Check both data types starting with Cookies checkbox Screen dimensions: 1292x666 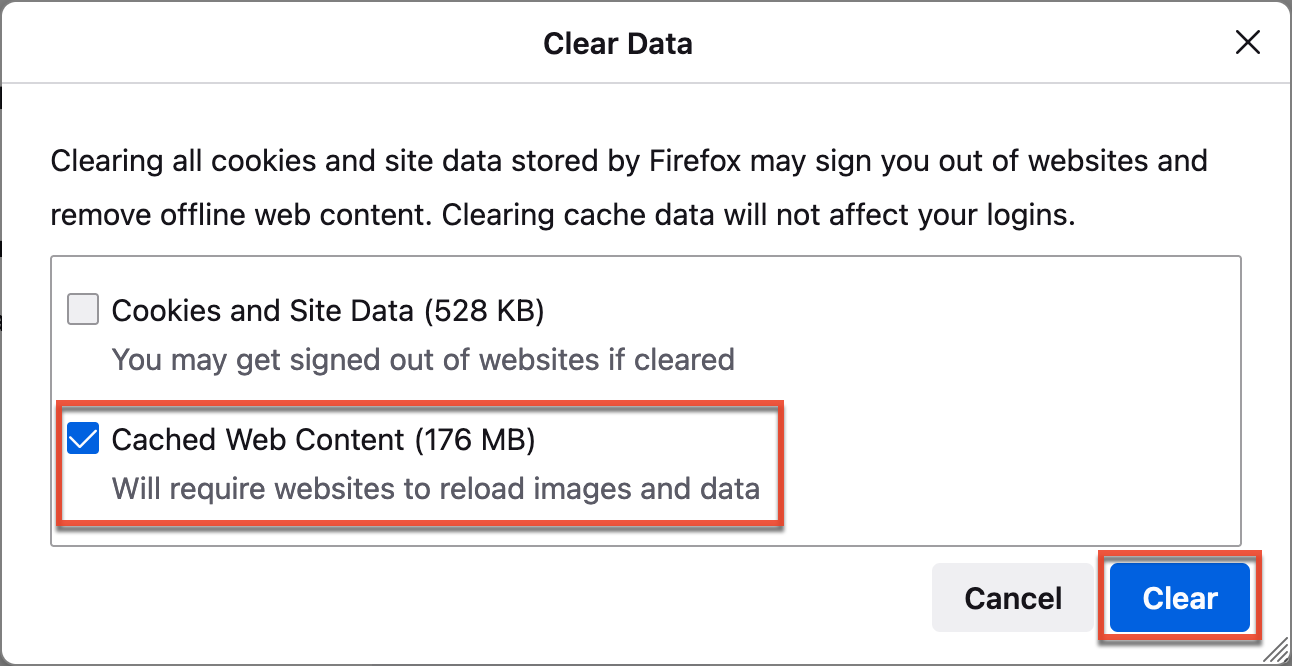[82, 309]
